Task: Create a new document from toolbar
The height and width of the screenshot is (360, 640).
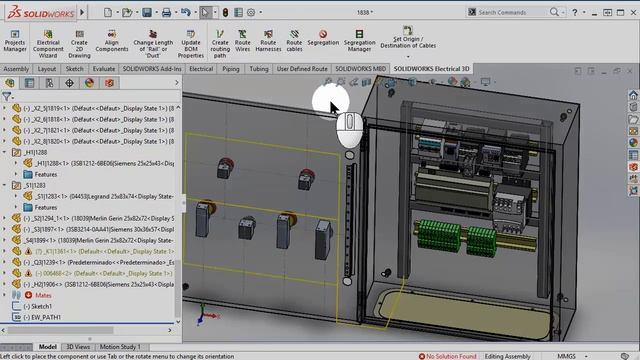Action: click(108, 13)
